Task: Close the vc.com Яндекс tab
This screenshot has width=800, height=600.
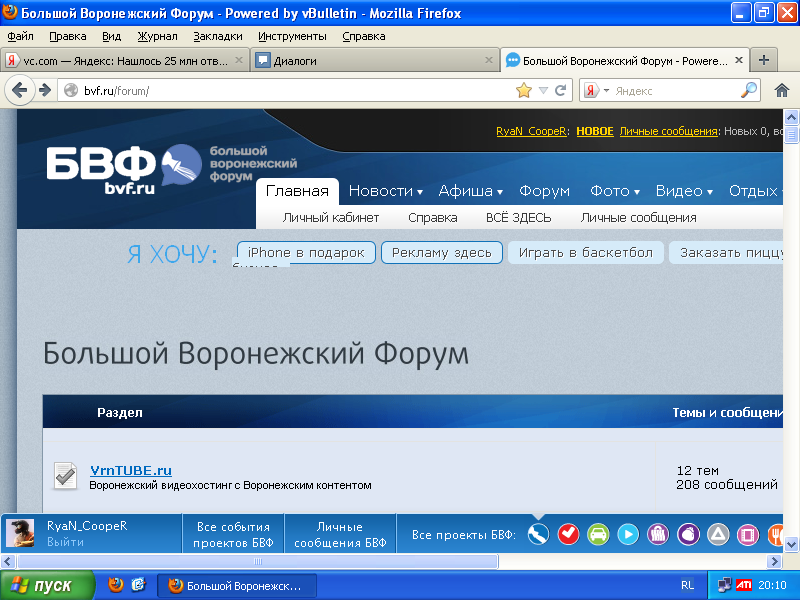Action: tap(239, 60)
